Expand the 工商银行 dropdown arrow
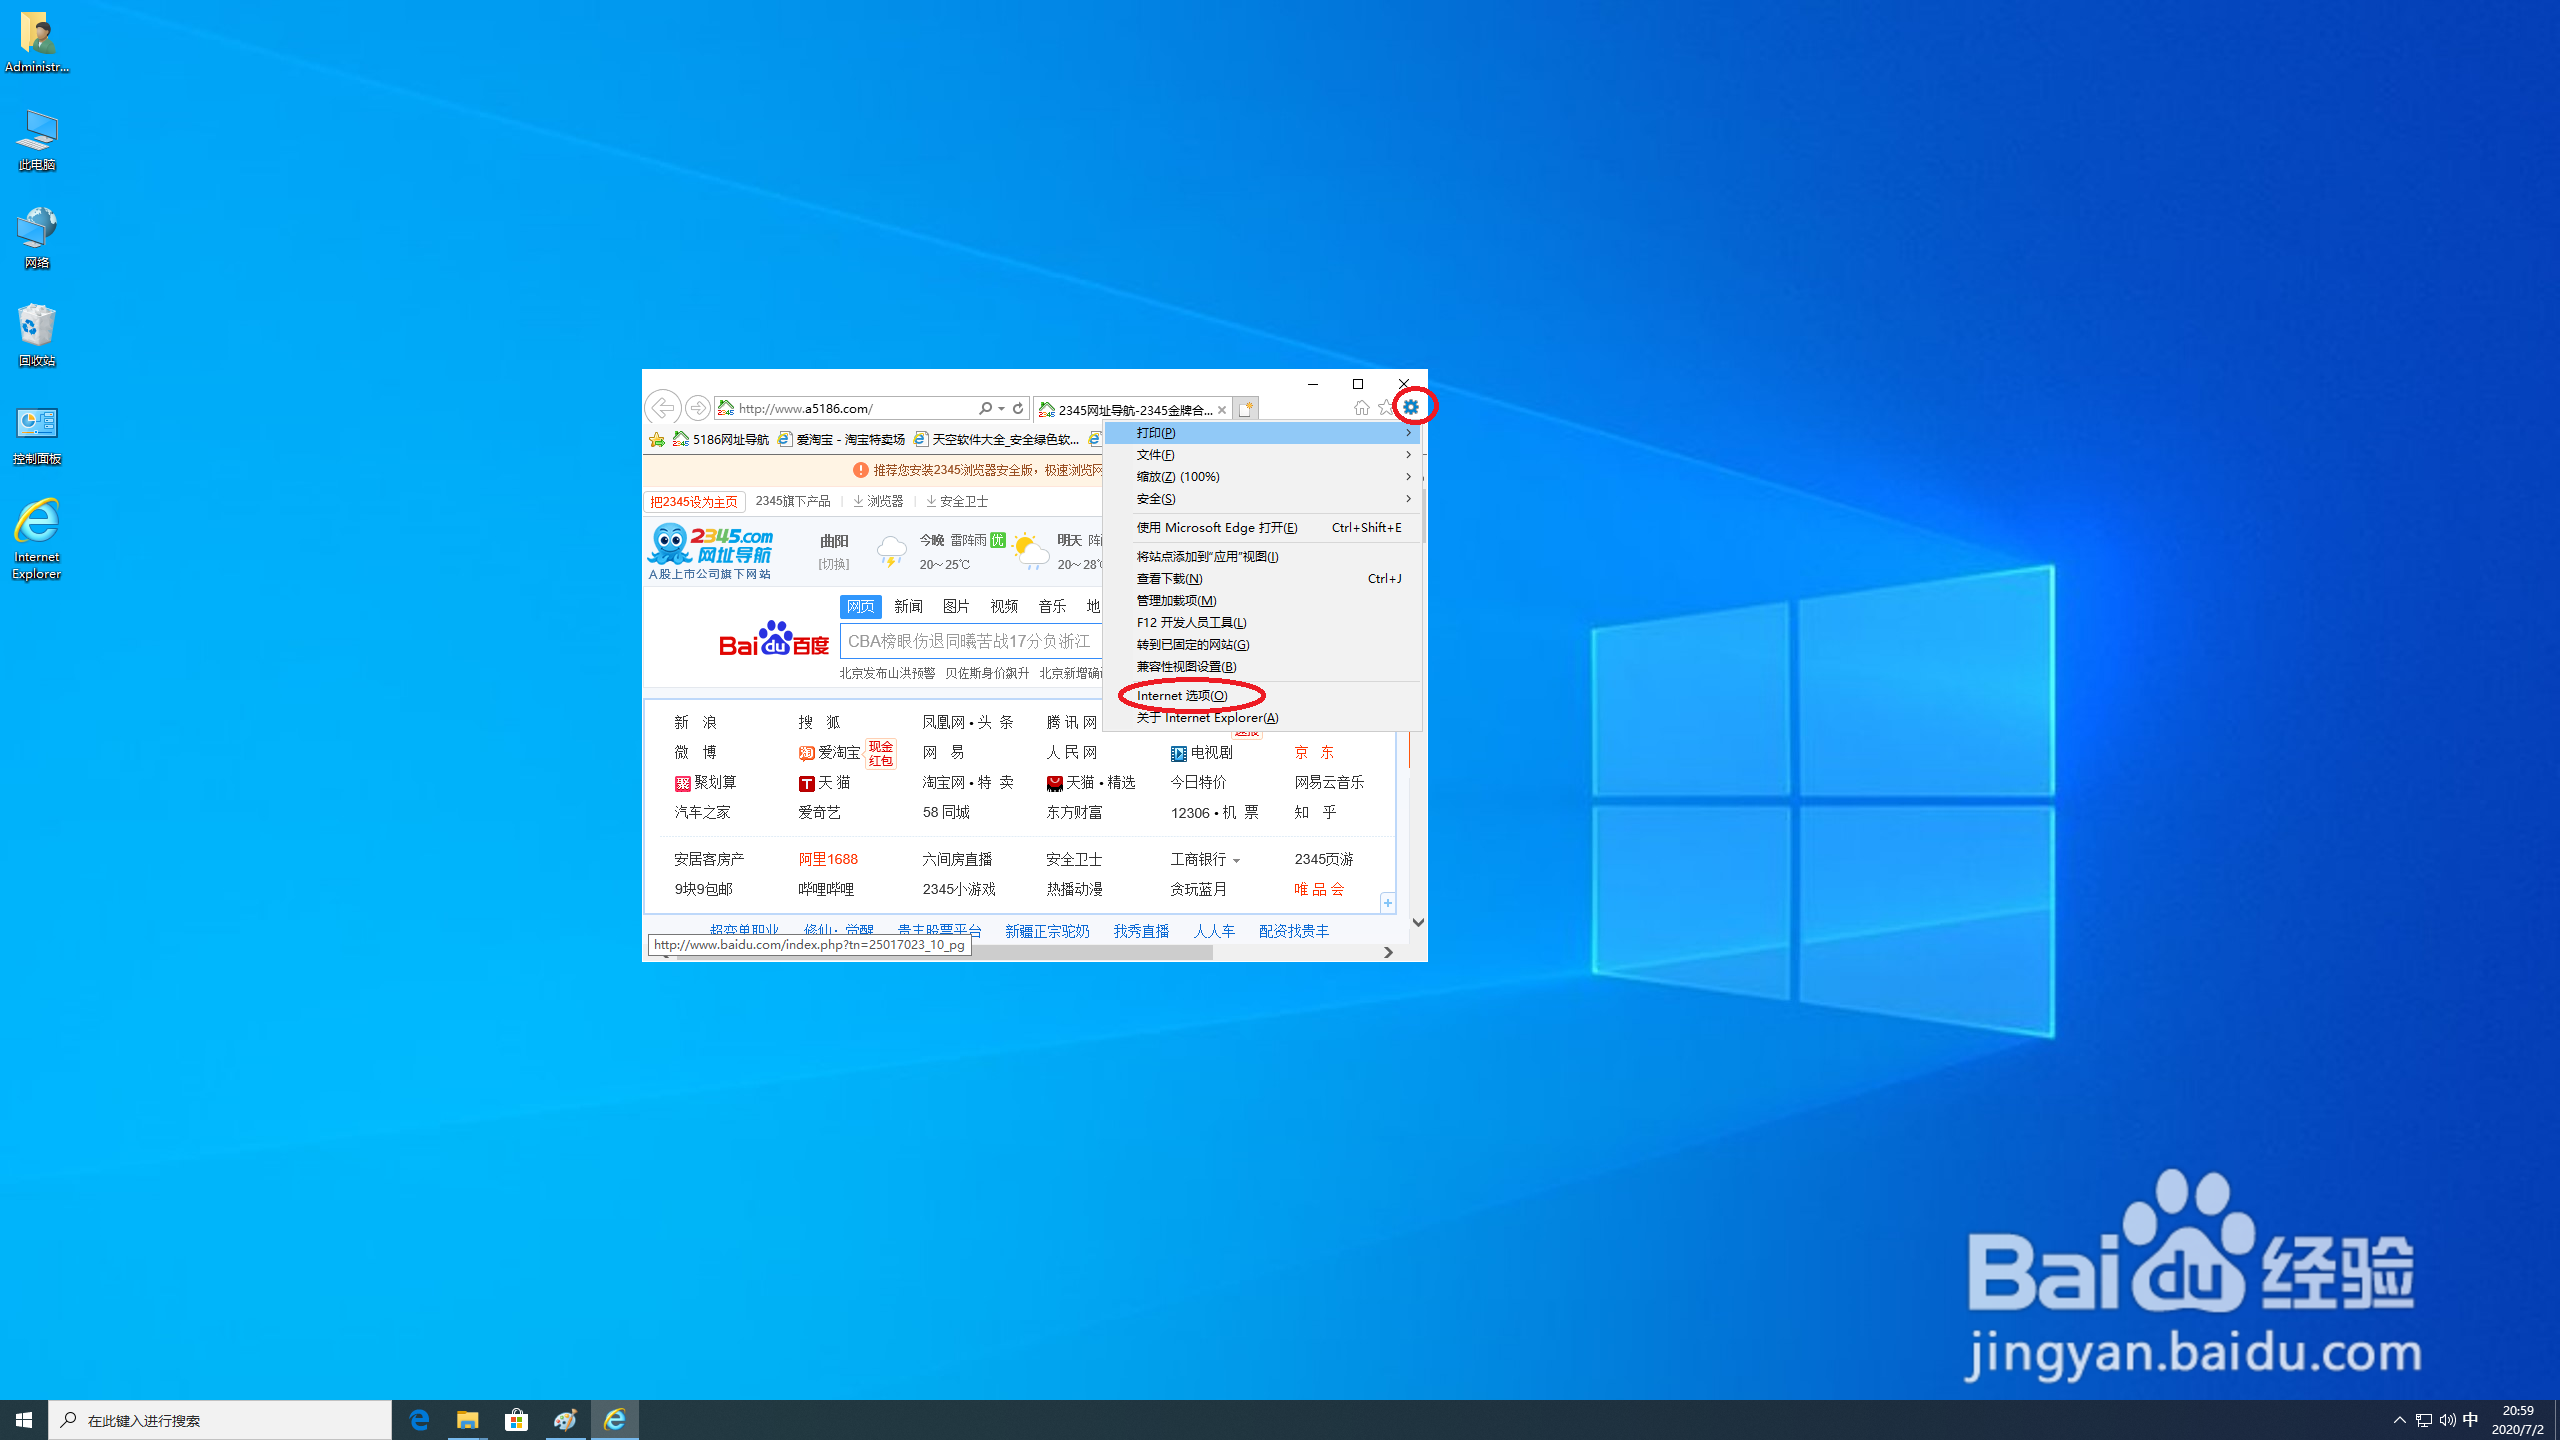The height and width of the screenshot is (1440, 2560). pos(1237,860)
